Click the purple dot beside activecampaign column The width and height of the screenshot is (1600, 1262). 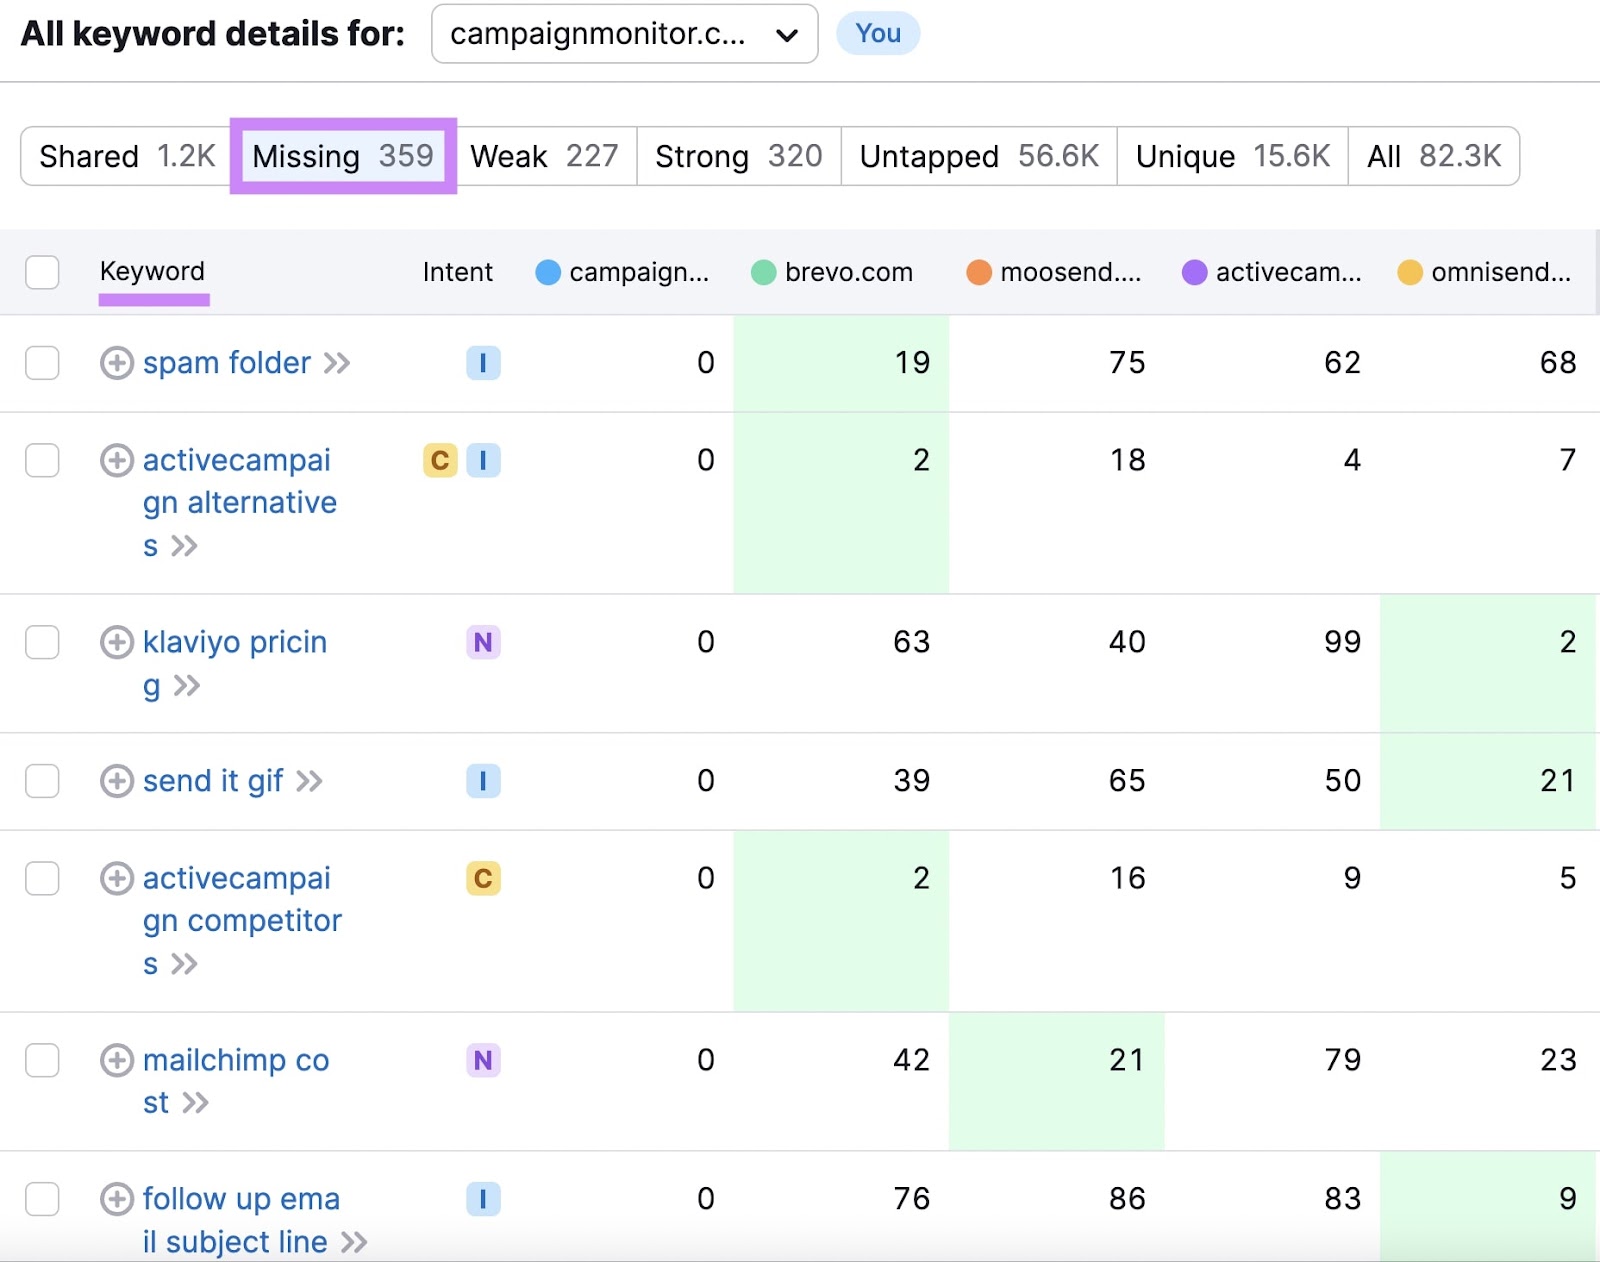click(x=1195, y=272)
